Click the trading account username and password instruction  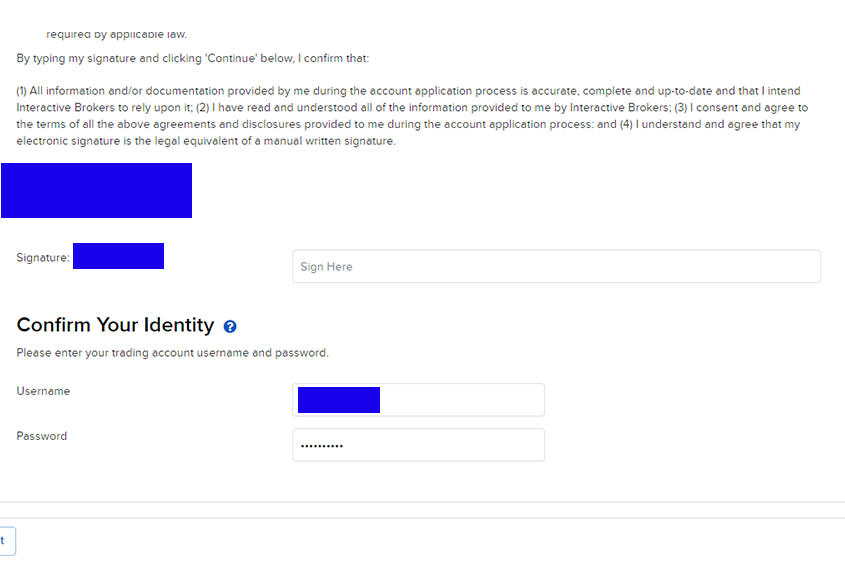(x=172, y=353)
